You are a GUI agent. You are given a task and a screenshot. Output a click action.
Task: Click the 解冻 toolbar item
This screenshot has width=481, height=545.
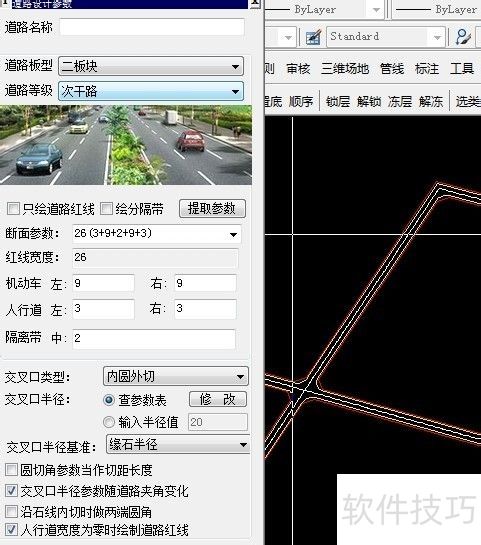pos(431,101)
